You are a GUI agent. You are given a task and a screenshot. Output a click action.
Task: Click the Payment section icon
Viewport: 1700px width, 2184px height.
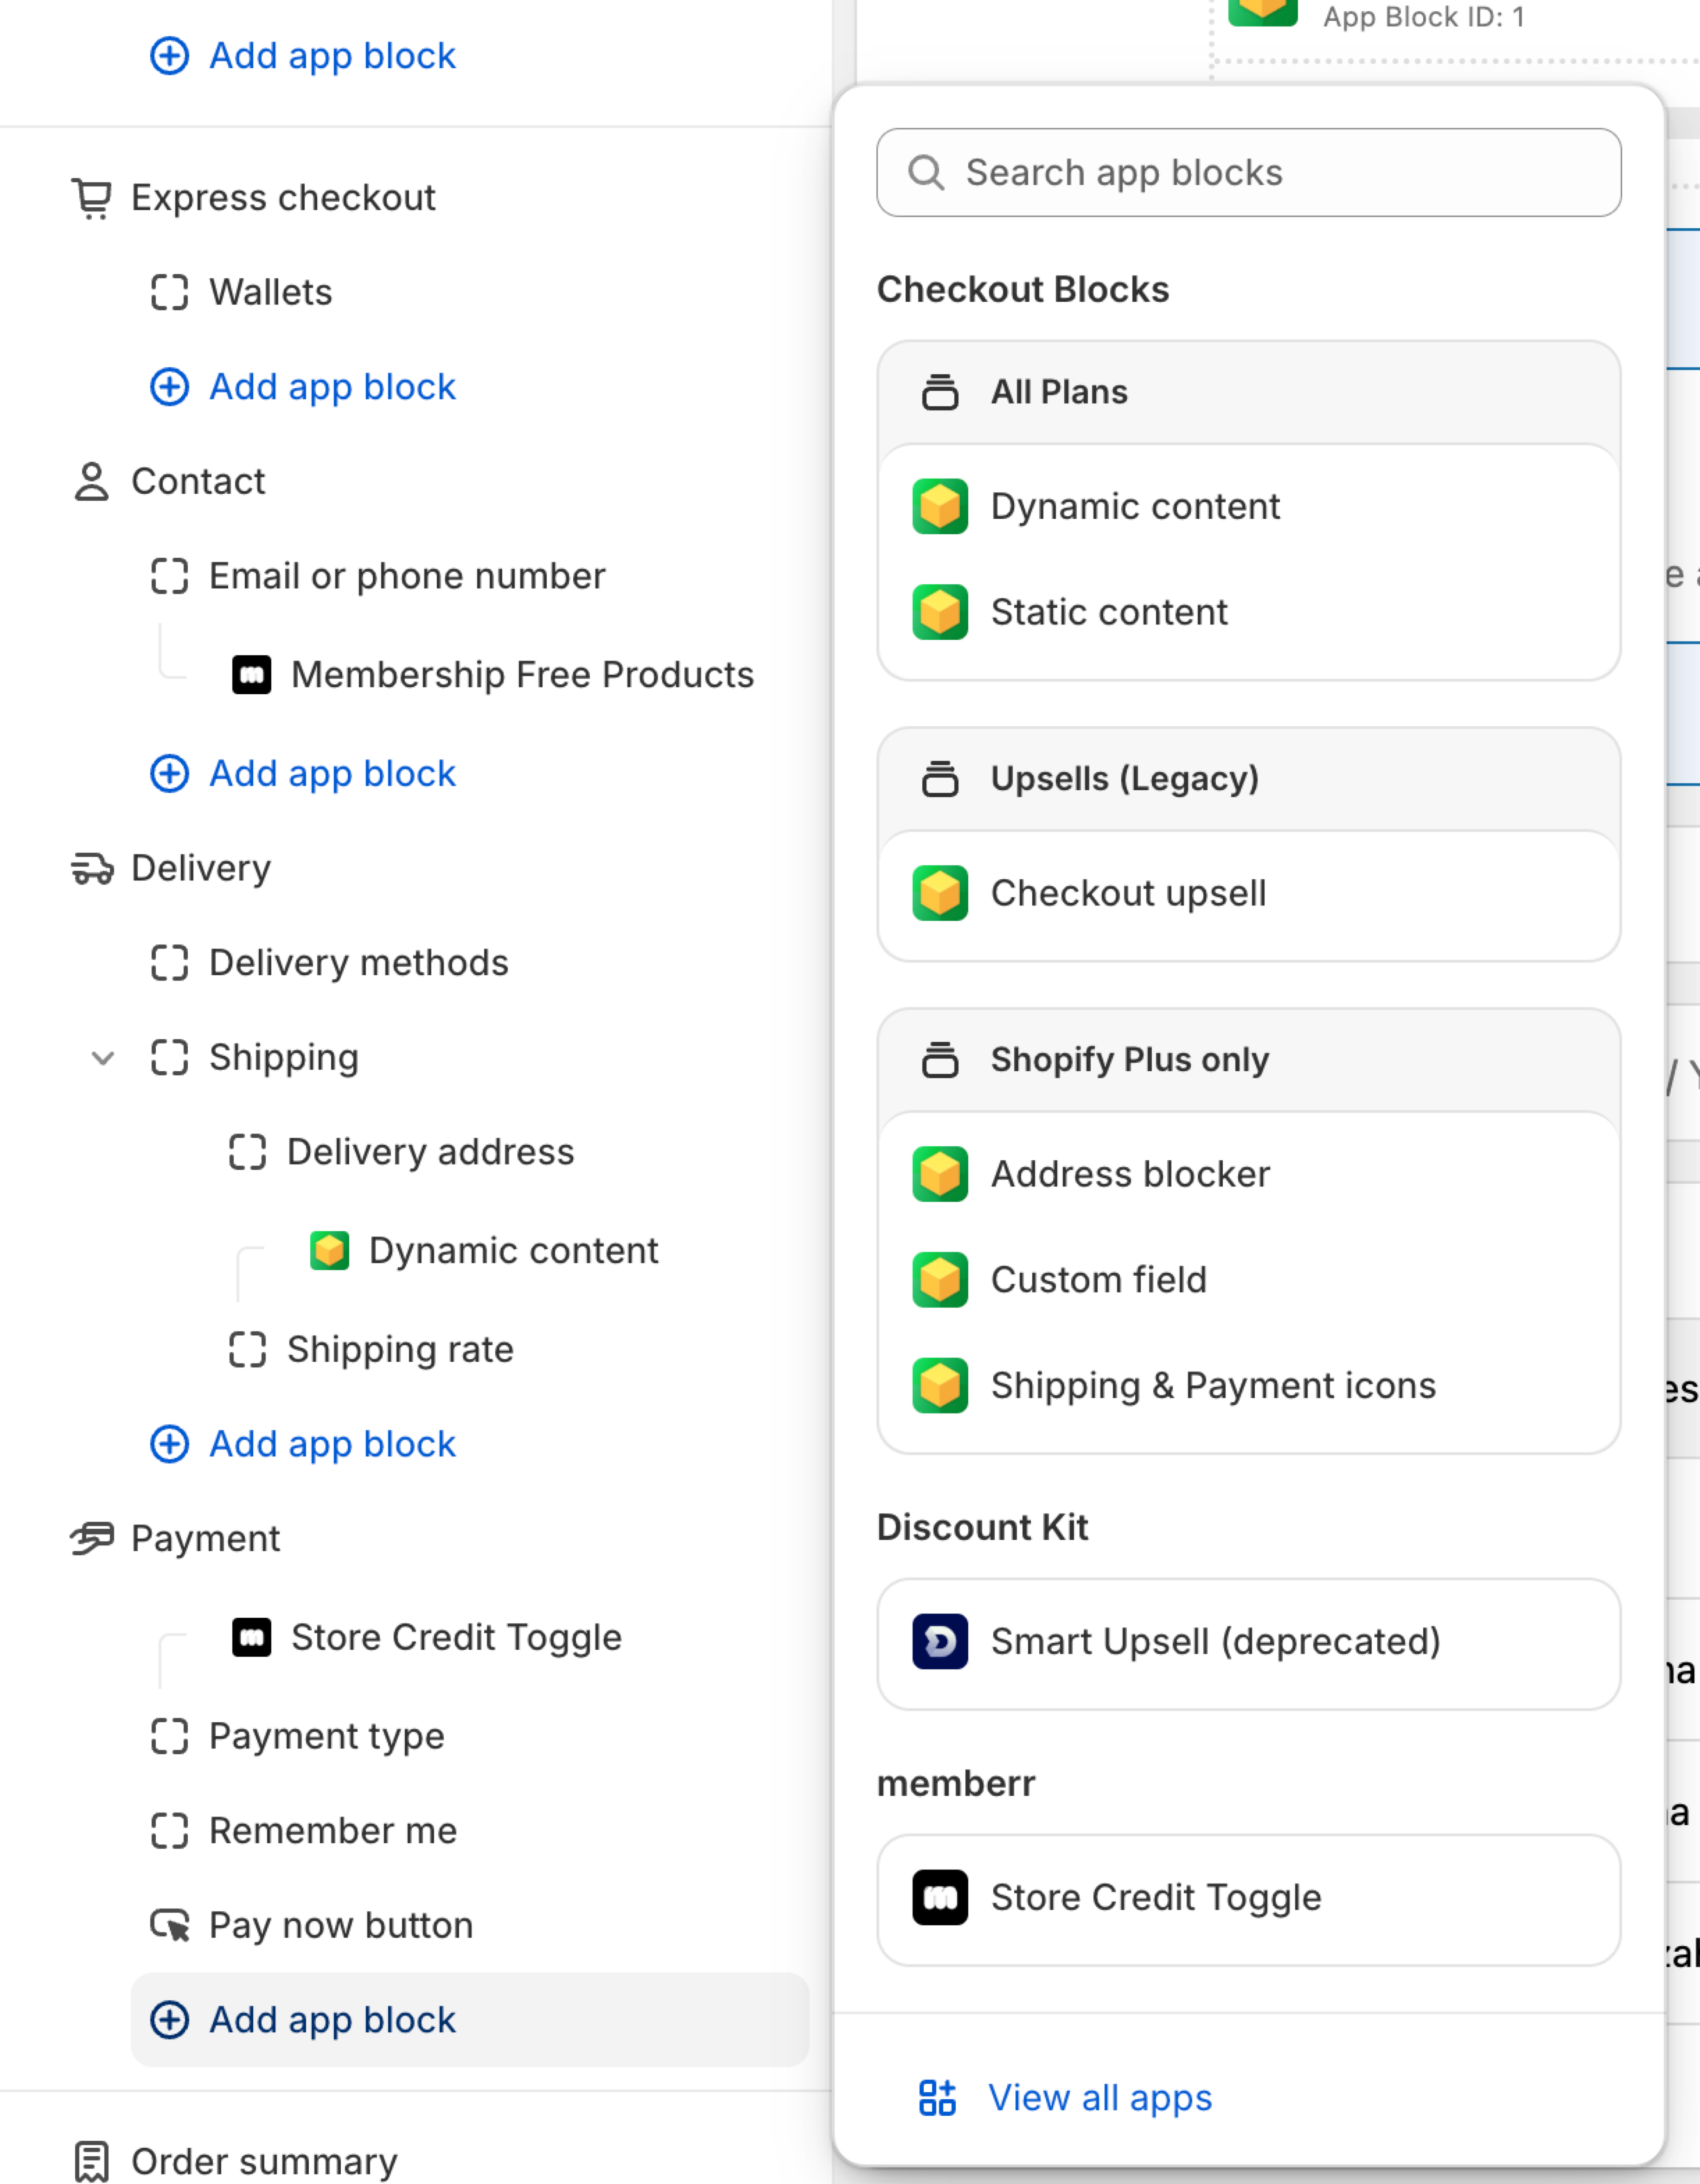pos(92,1538)
